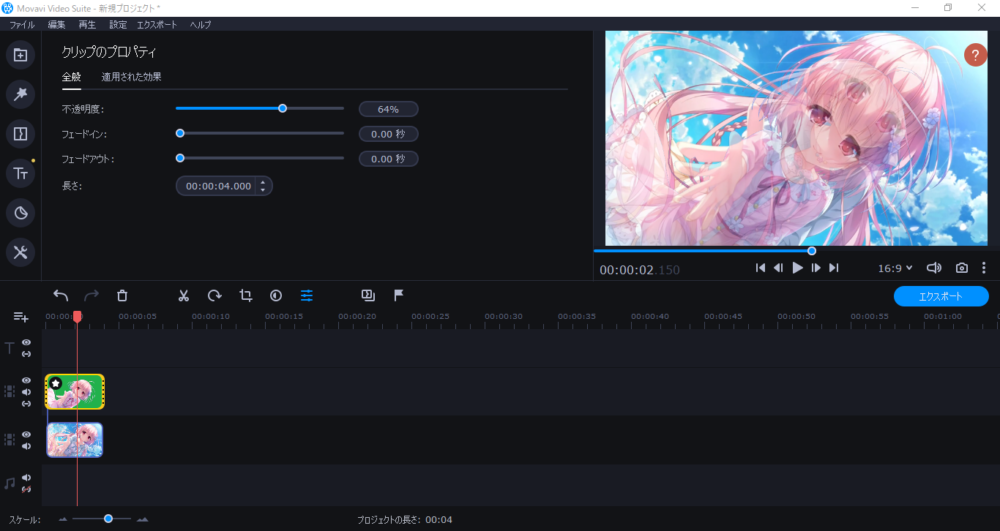The height and width of the screenshot is (531, 1000).
Task: Open the filters magic wand panel
Action: point(20,94)
